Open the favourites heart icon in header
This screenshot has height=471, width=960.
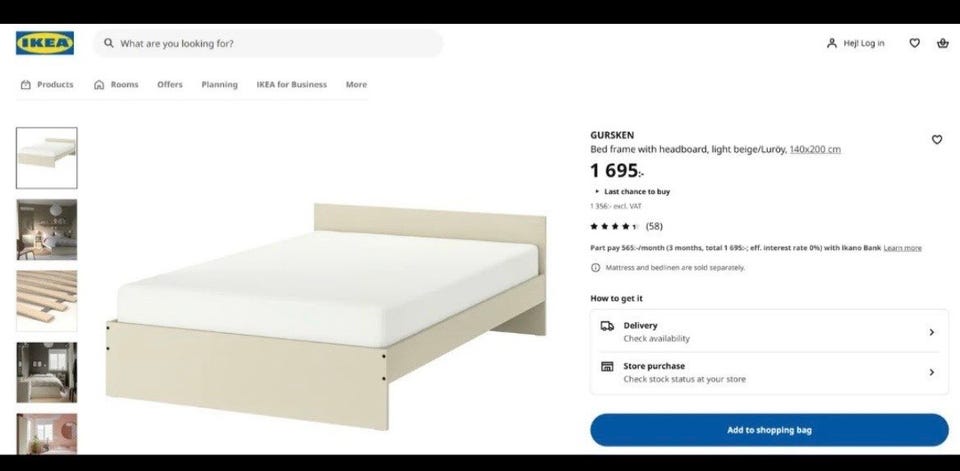click(914, 43)
